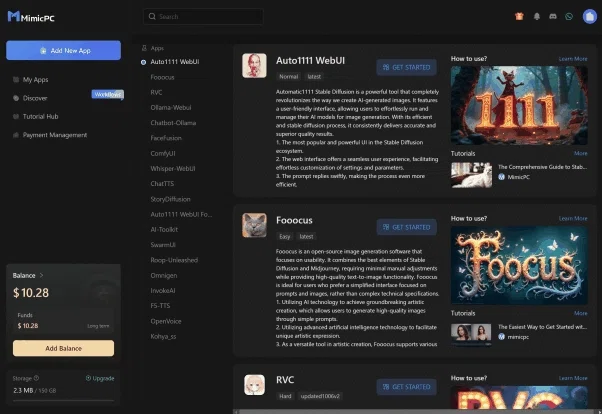Click the Tutorial Hub sidebar icon
The height and width of the screenshot is (414, 602).
pyautogui.click(x=16, y=116)
